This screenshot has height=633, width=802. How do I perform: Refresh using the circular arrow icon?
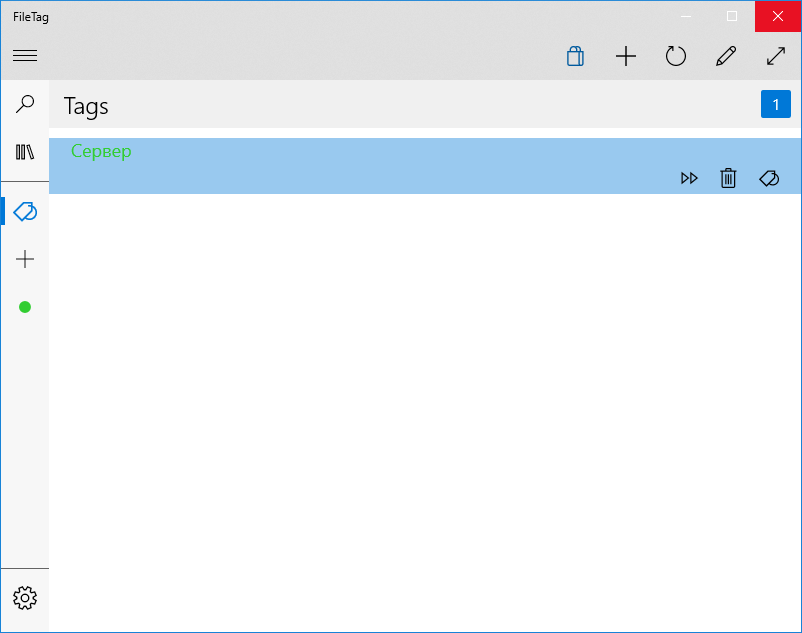pos(676,56)
